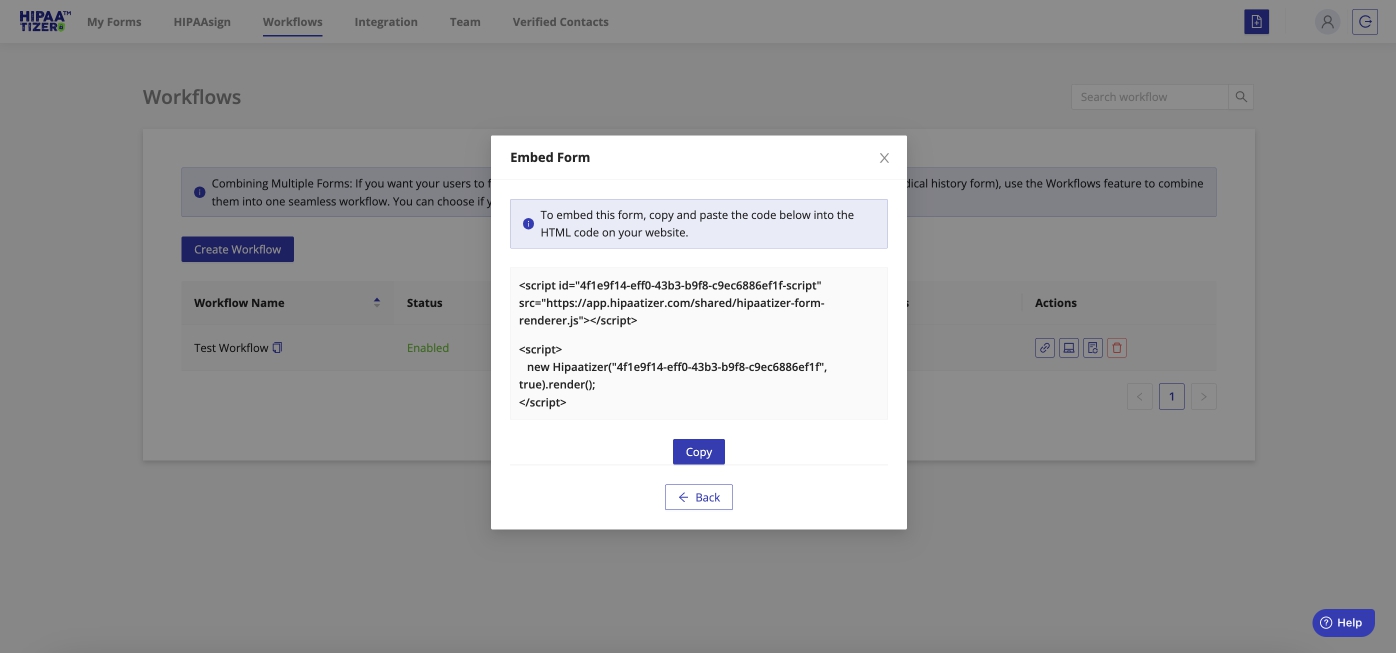Click the info icon in embed instructions
Screen dimensions: 1396x653
click(x=528, y=224)
